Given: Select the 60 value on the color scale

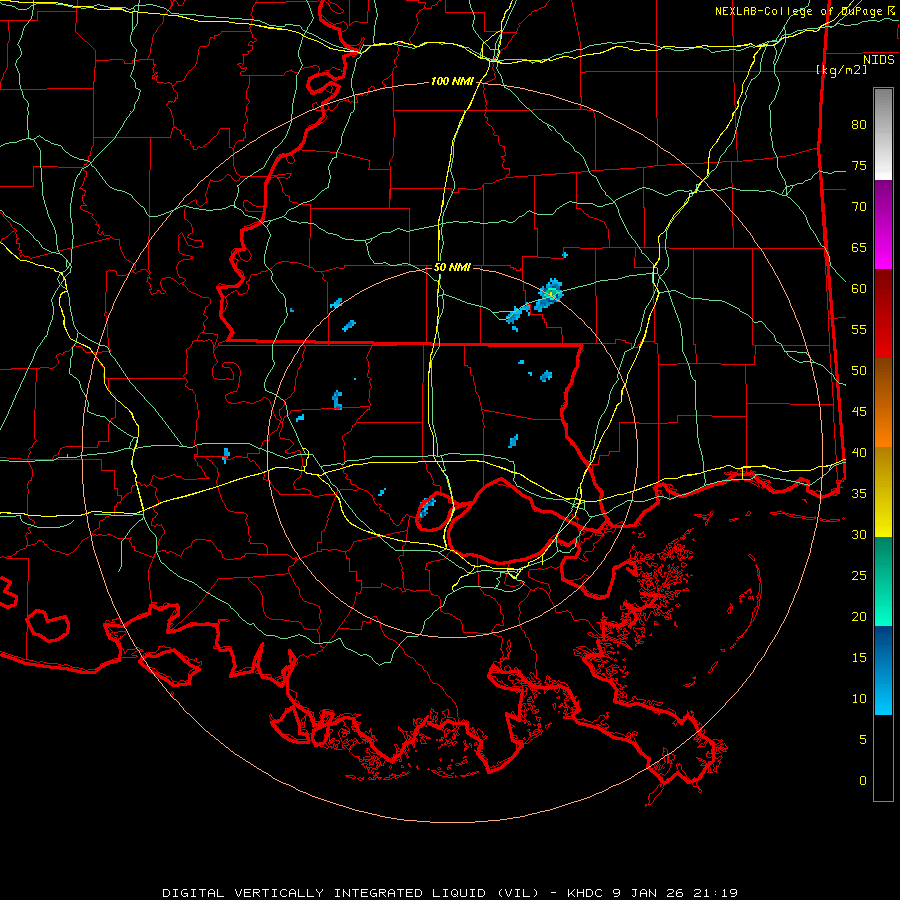Looking at the screenshot, I should (x=859, y=289).
